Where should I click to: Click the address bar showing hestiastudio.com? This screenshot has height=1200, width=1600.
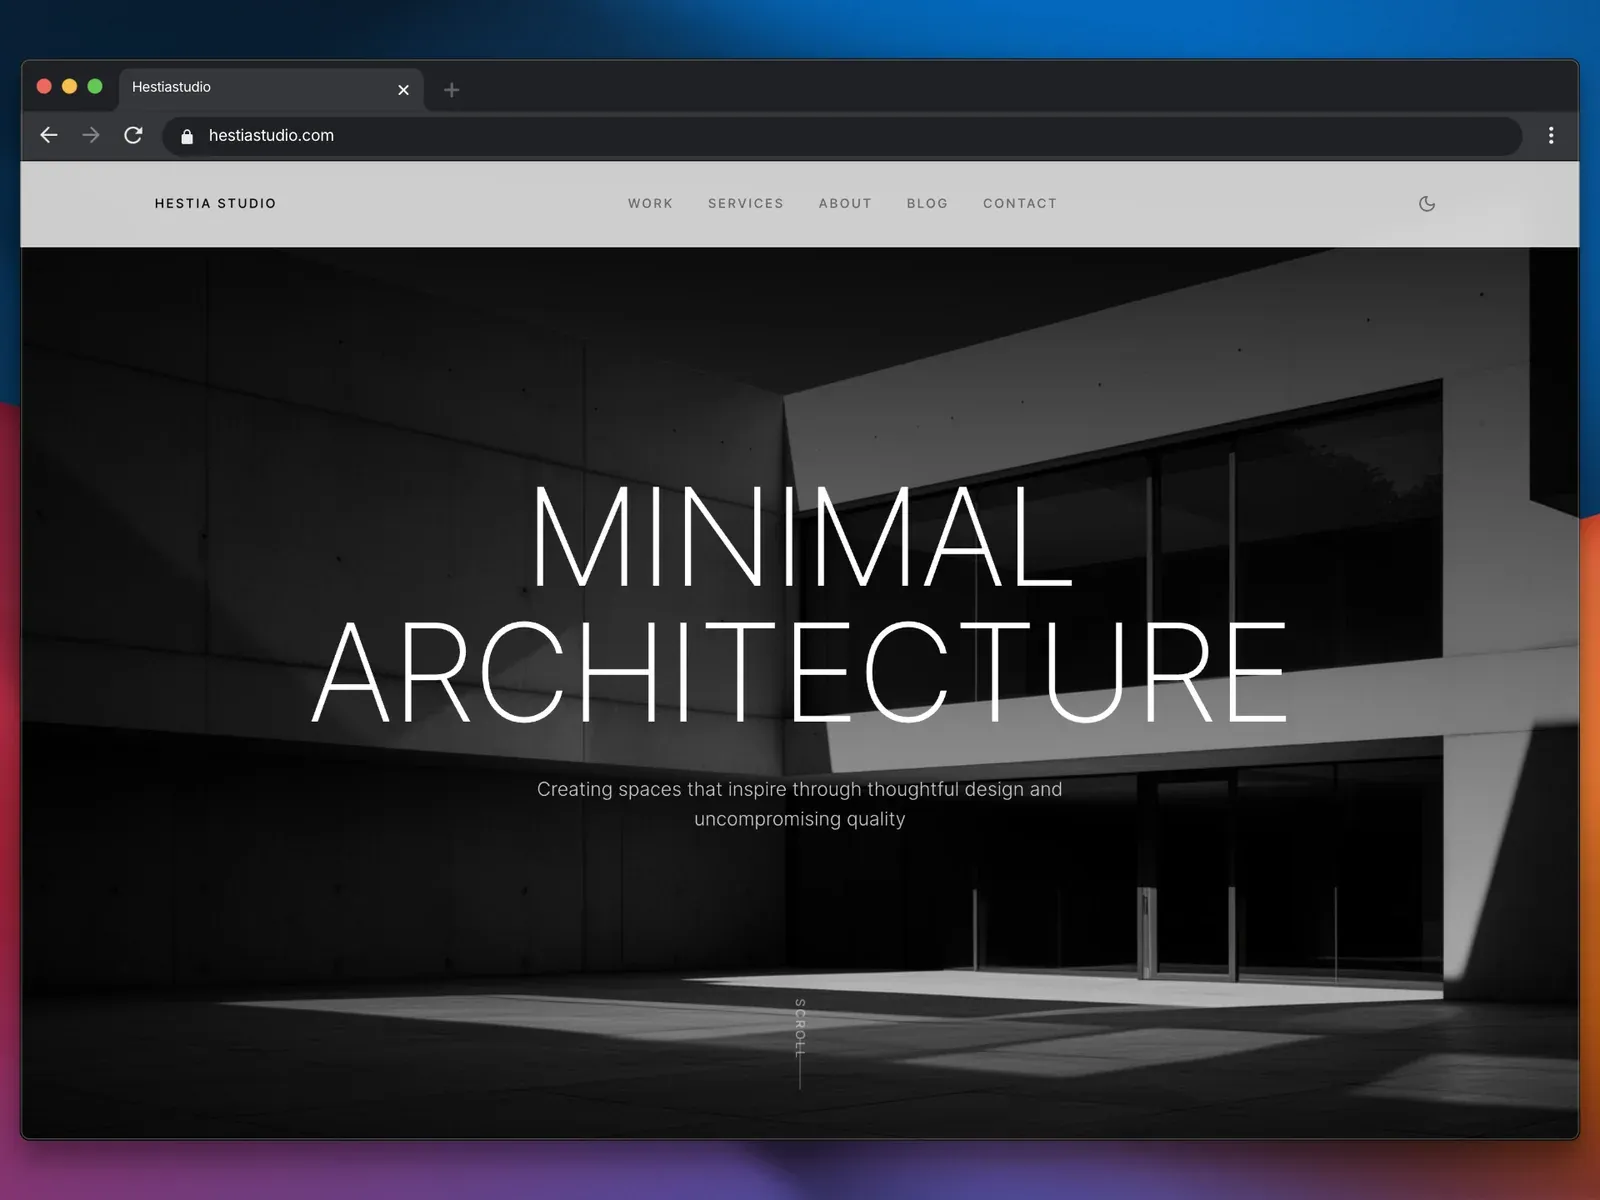tap(842, 136)
